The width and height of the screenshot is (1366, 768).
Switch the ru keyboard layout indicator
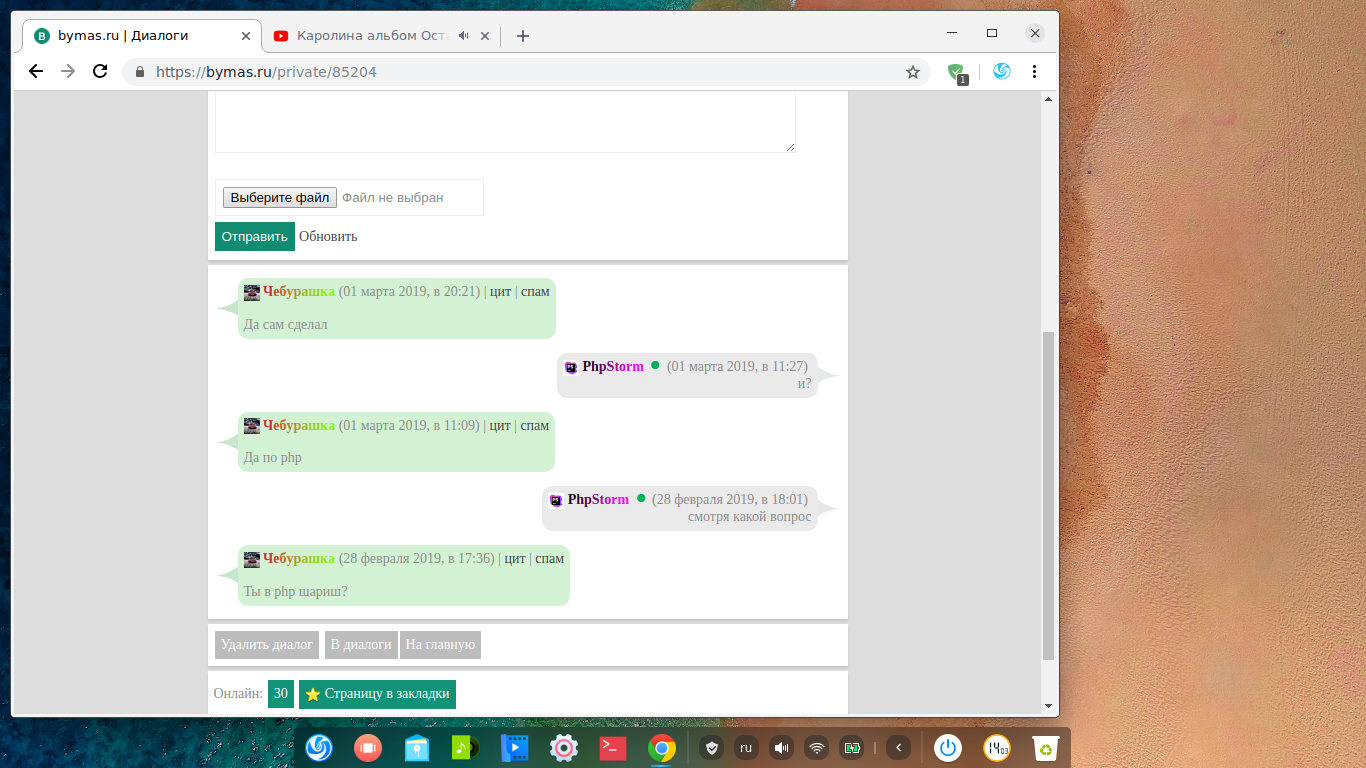(746, 747)
